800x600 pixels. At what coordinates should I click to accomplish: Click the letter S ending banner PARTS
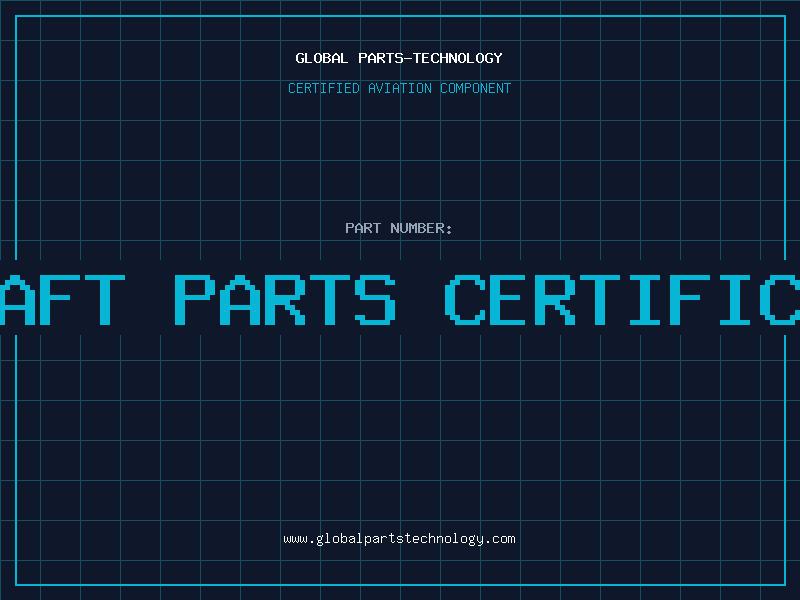pyautogui.click(x=374, y=298)
